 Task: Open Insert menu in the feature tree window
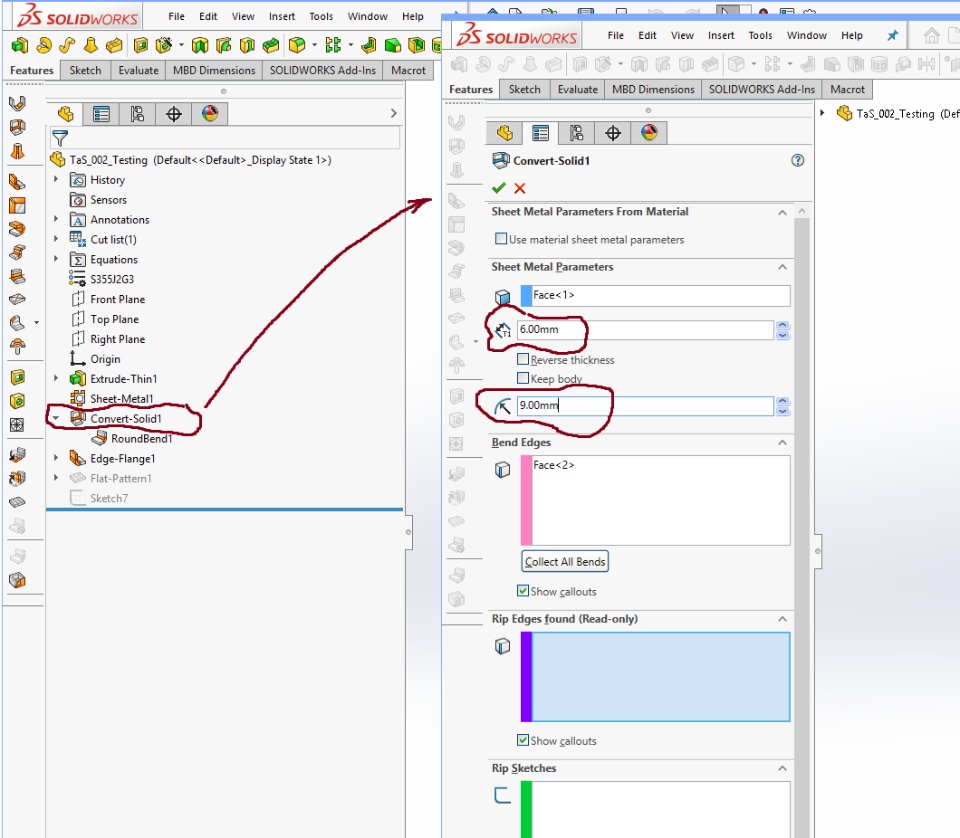coord(282,17)
